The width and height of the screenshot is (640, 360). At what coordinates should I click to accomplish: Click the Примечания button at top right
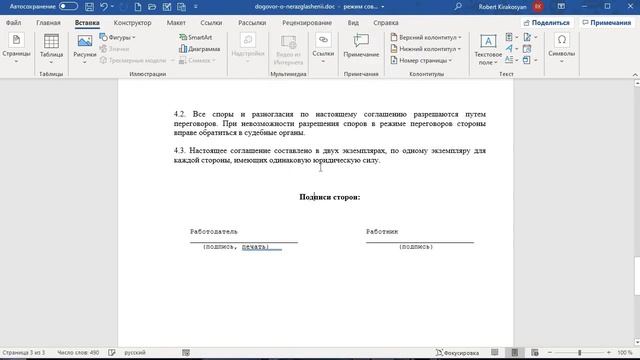[x=607, y=23]
